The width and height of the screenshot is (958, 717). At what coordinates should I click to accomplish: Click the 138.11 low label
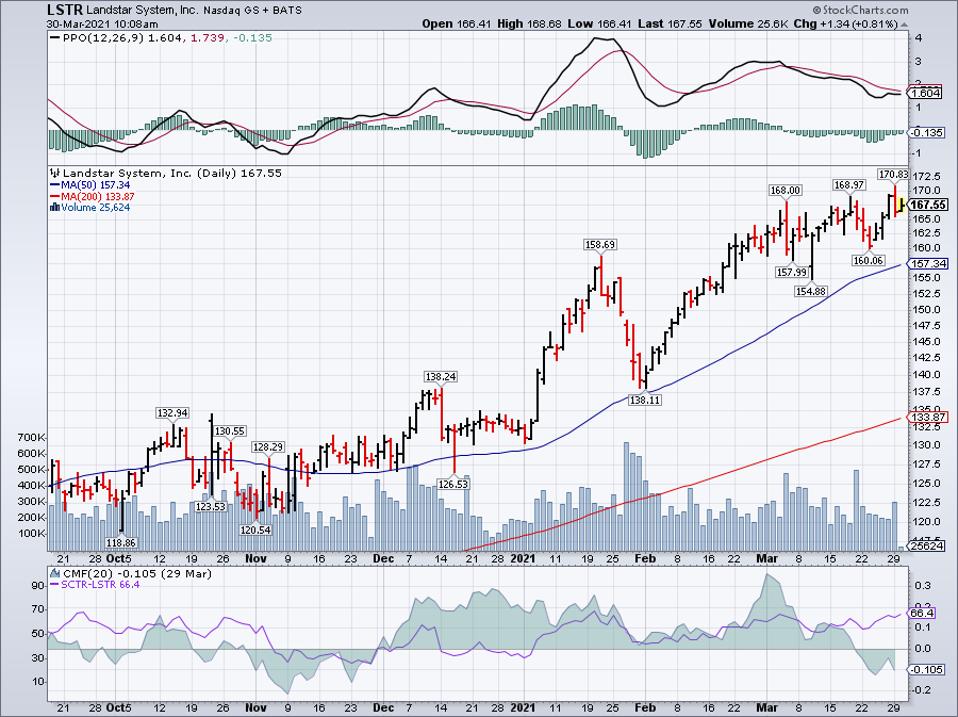645,400
